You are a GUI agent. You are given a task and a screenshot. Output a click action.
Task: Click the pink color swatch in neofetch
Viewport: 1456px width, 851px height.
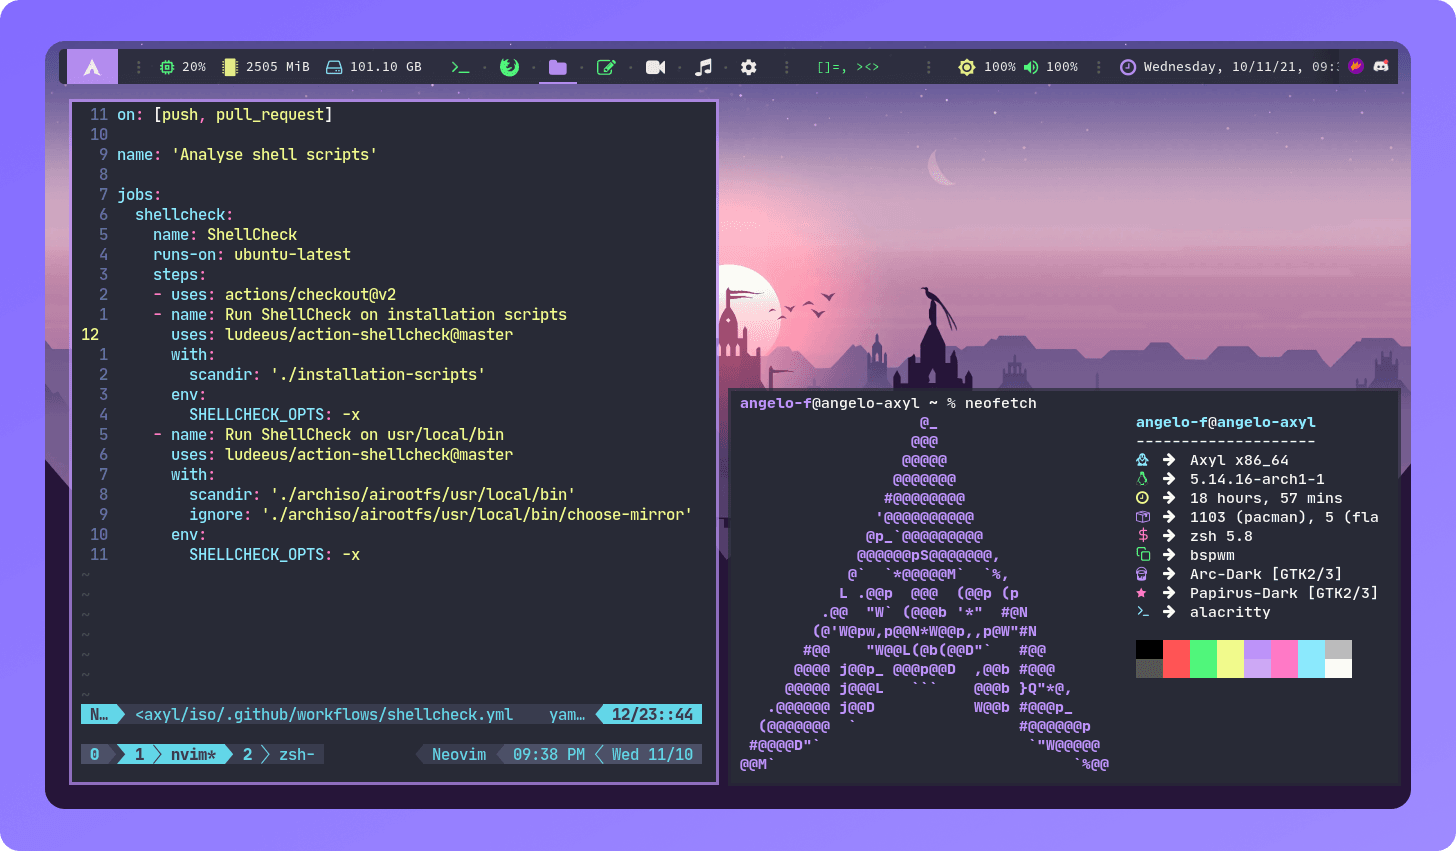click(1284, 659)
